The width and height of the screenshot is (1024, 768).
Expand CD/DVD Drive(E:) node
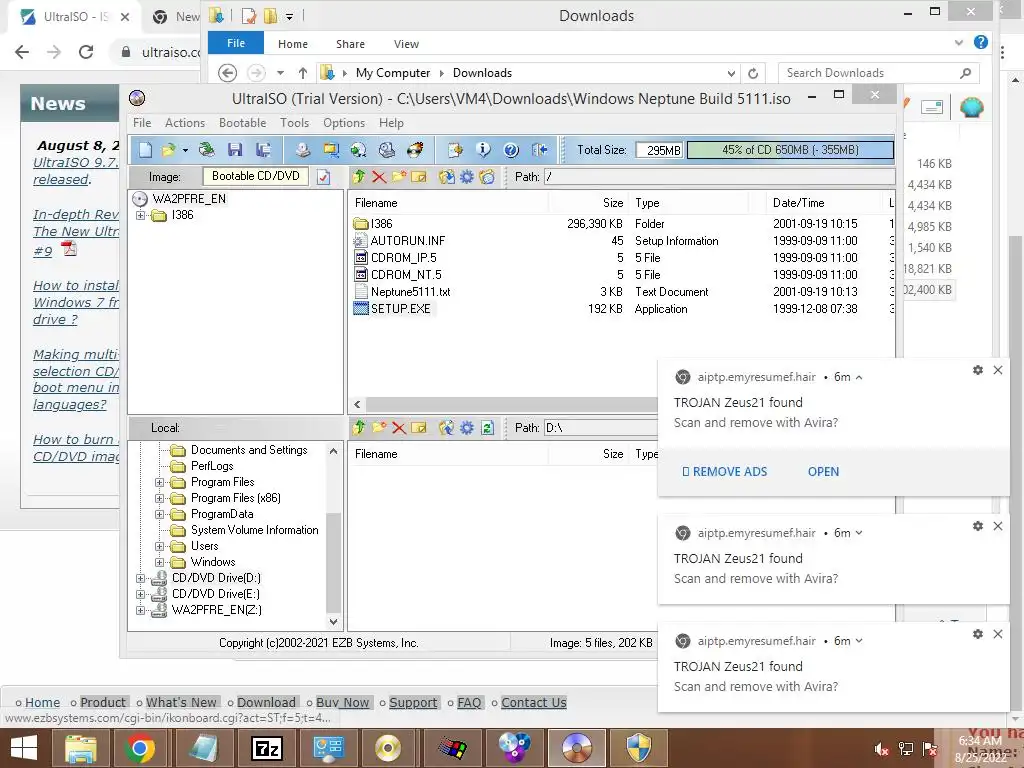coord(140,594)
